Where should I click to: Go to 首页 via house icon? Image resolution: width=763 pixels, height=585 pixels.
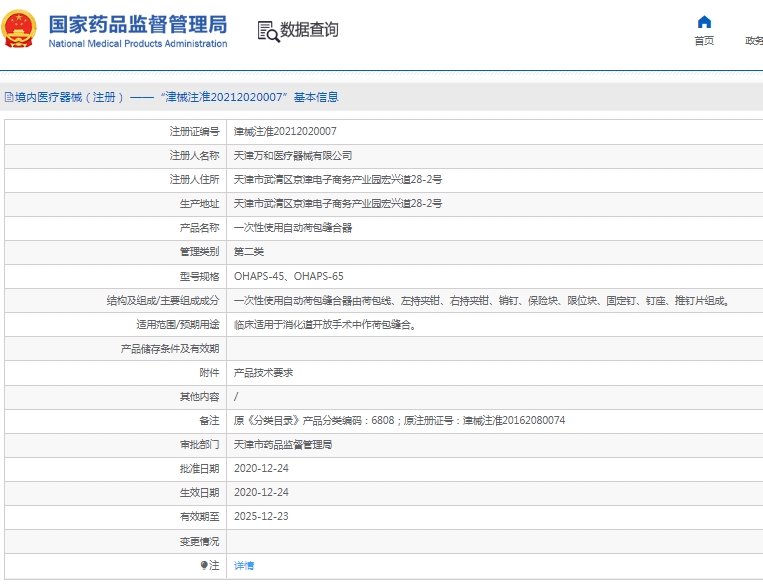click(x=704, y=22)
